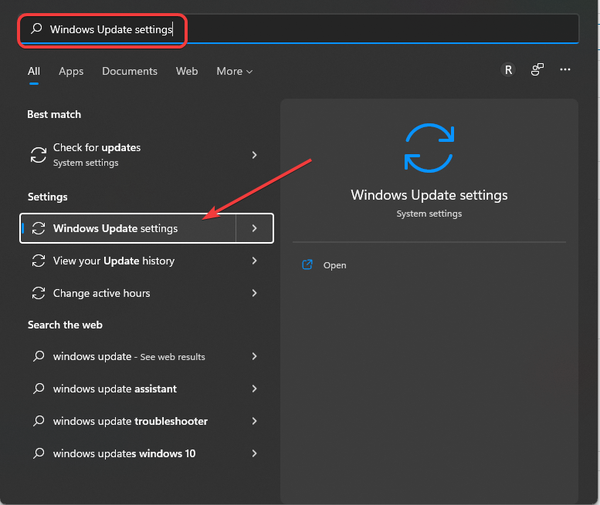600x505 pixels.
Task: Open the More dropdown filter
Action: (x=234, y=71)
